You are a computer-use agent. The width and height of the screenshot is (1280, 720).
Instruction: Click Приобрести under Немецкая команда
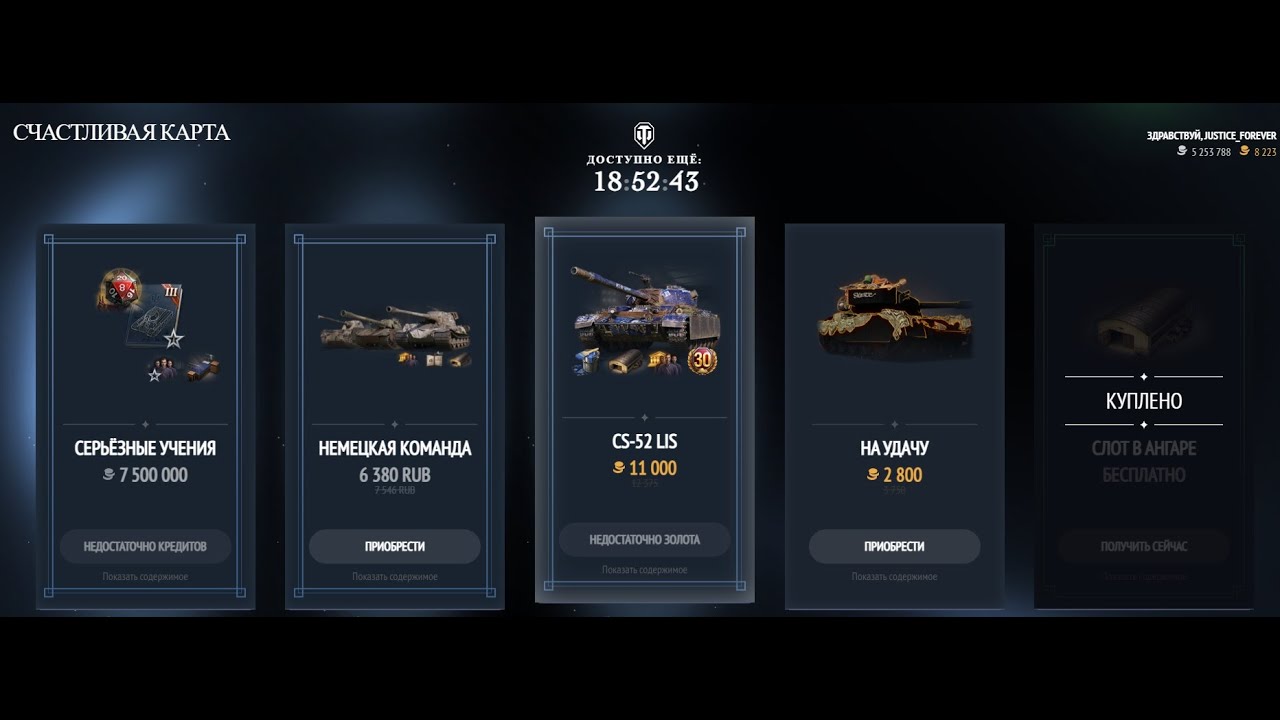(395, 546)
